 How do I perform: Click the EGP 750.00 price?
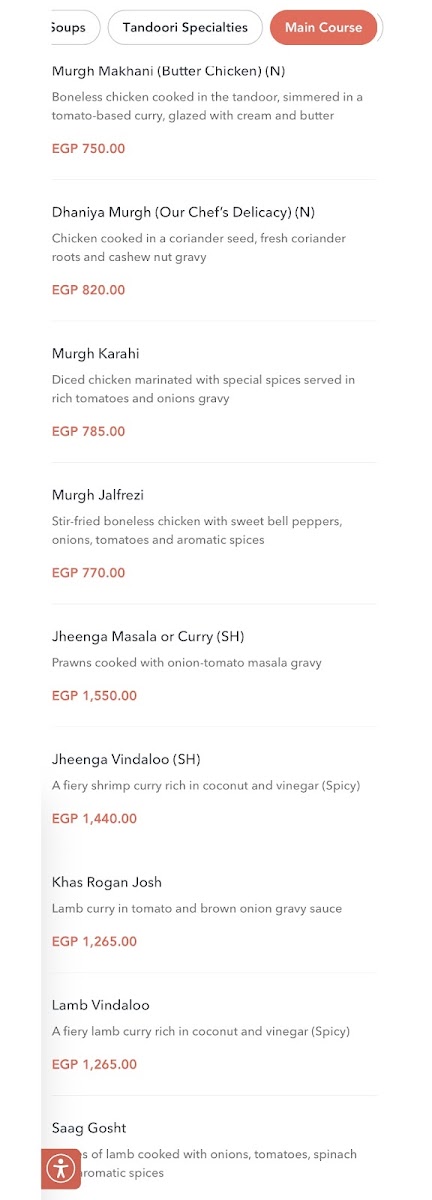89,149
